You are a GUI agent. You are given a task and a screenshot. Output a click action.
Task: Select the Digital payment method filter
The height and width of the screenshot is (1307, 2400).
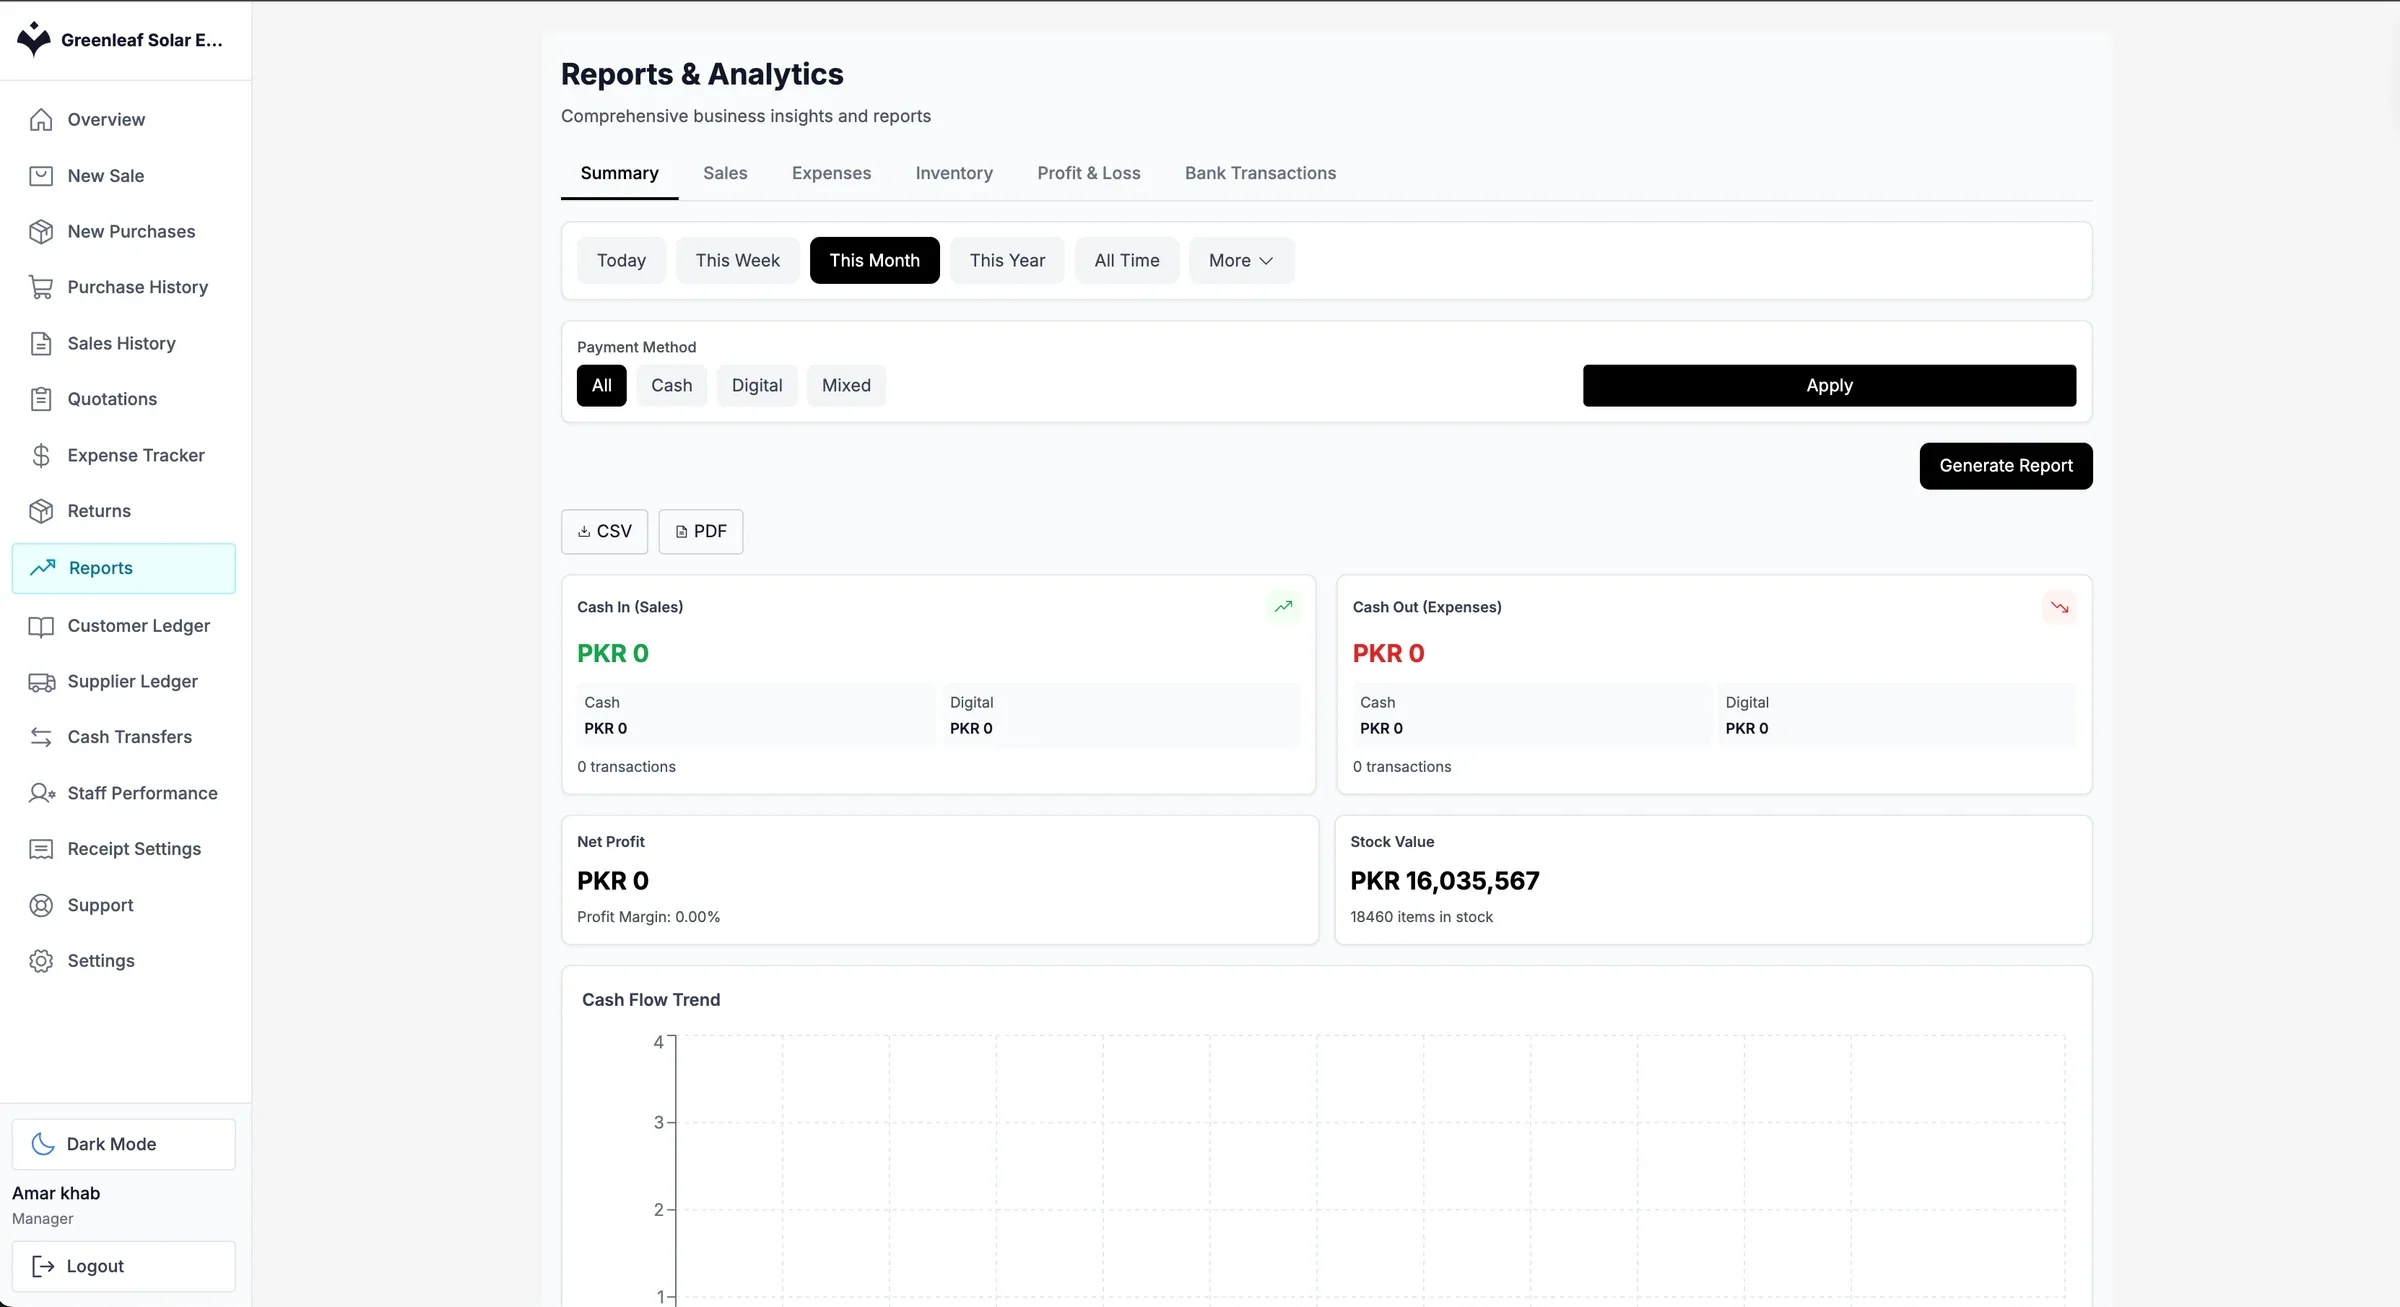pyautogui.click(x=757, y=386)
